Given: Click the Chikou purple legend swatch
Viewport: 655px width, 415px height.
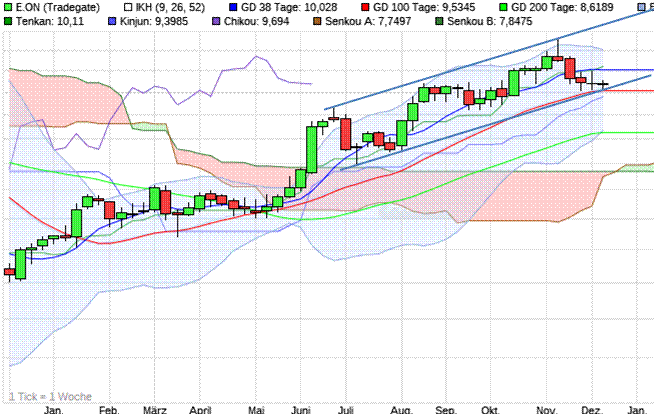Looking at the screenshot, I should point(216,21).
